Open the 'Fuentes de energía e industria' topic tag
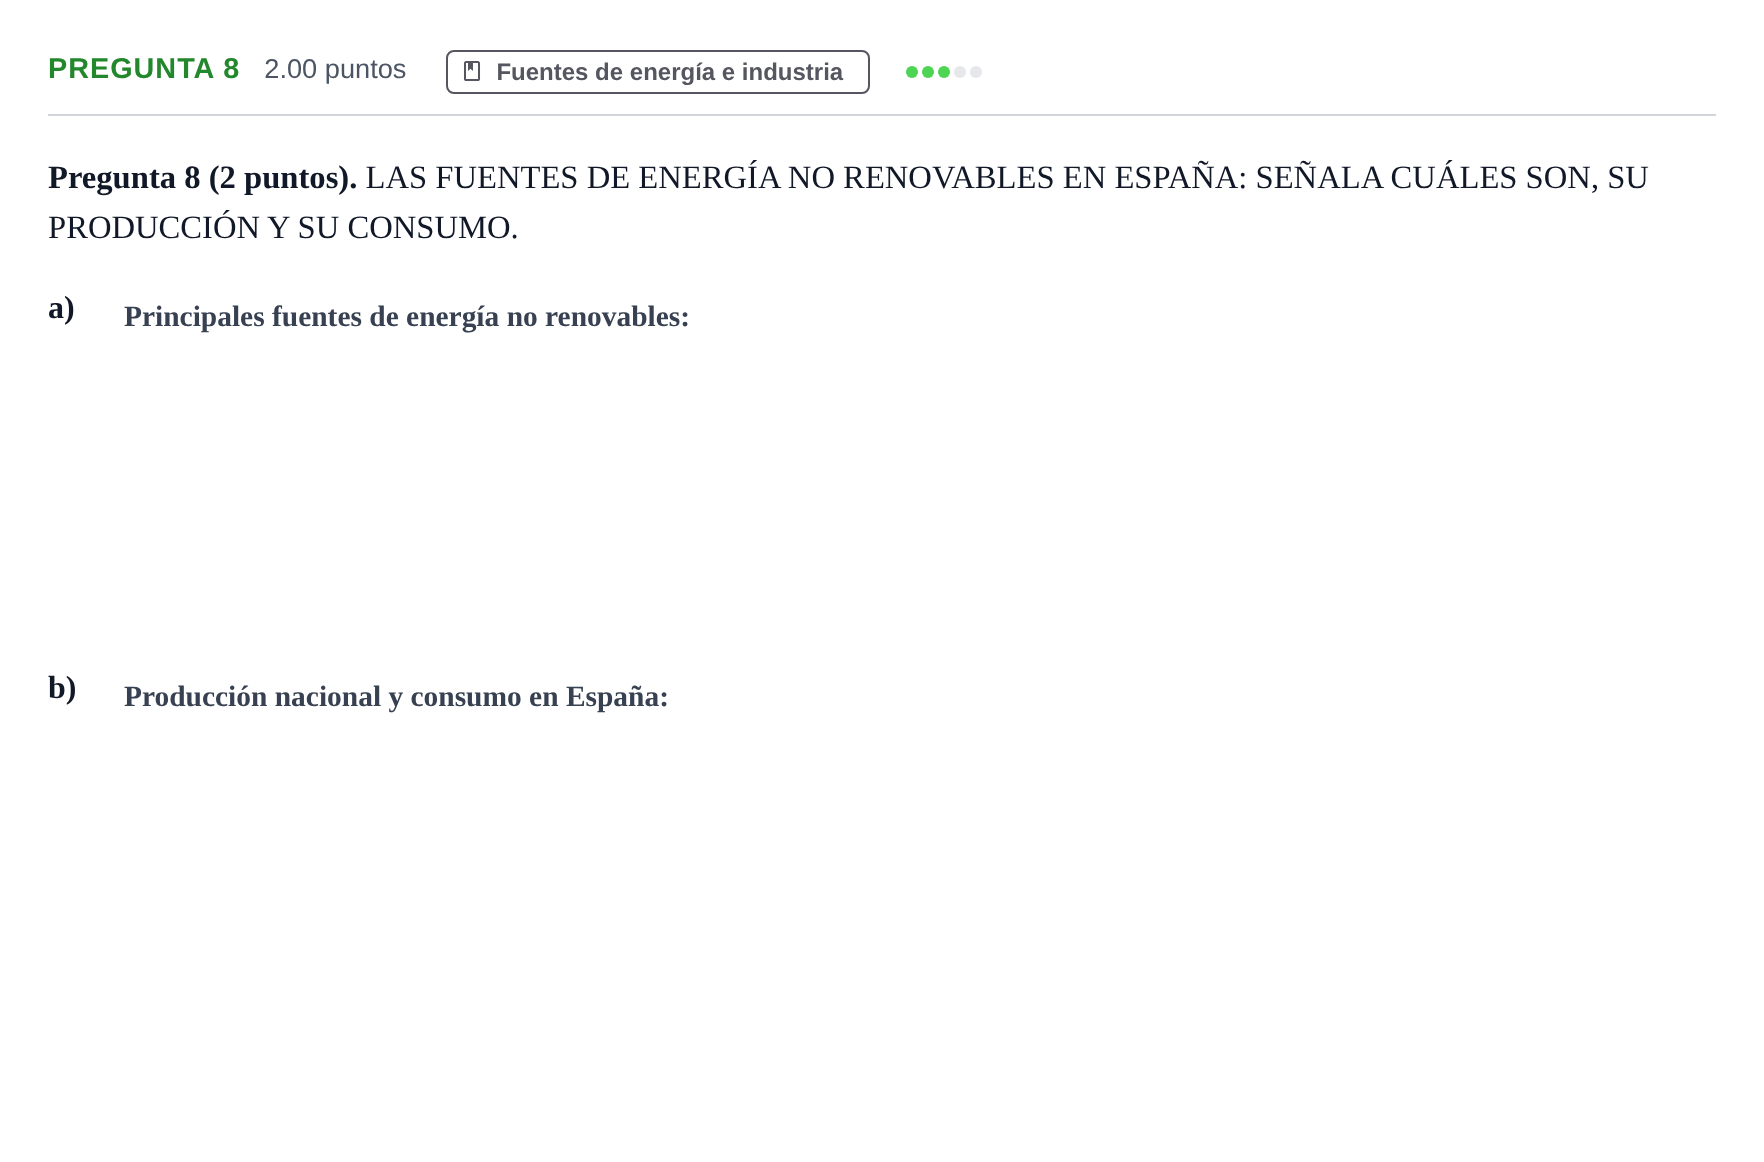 (x=657, y=72)
